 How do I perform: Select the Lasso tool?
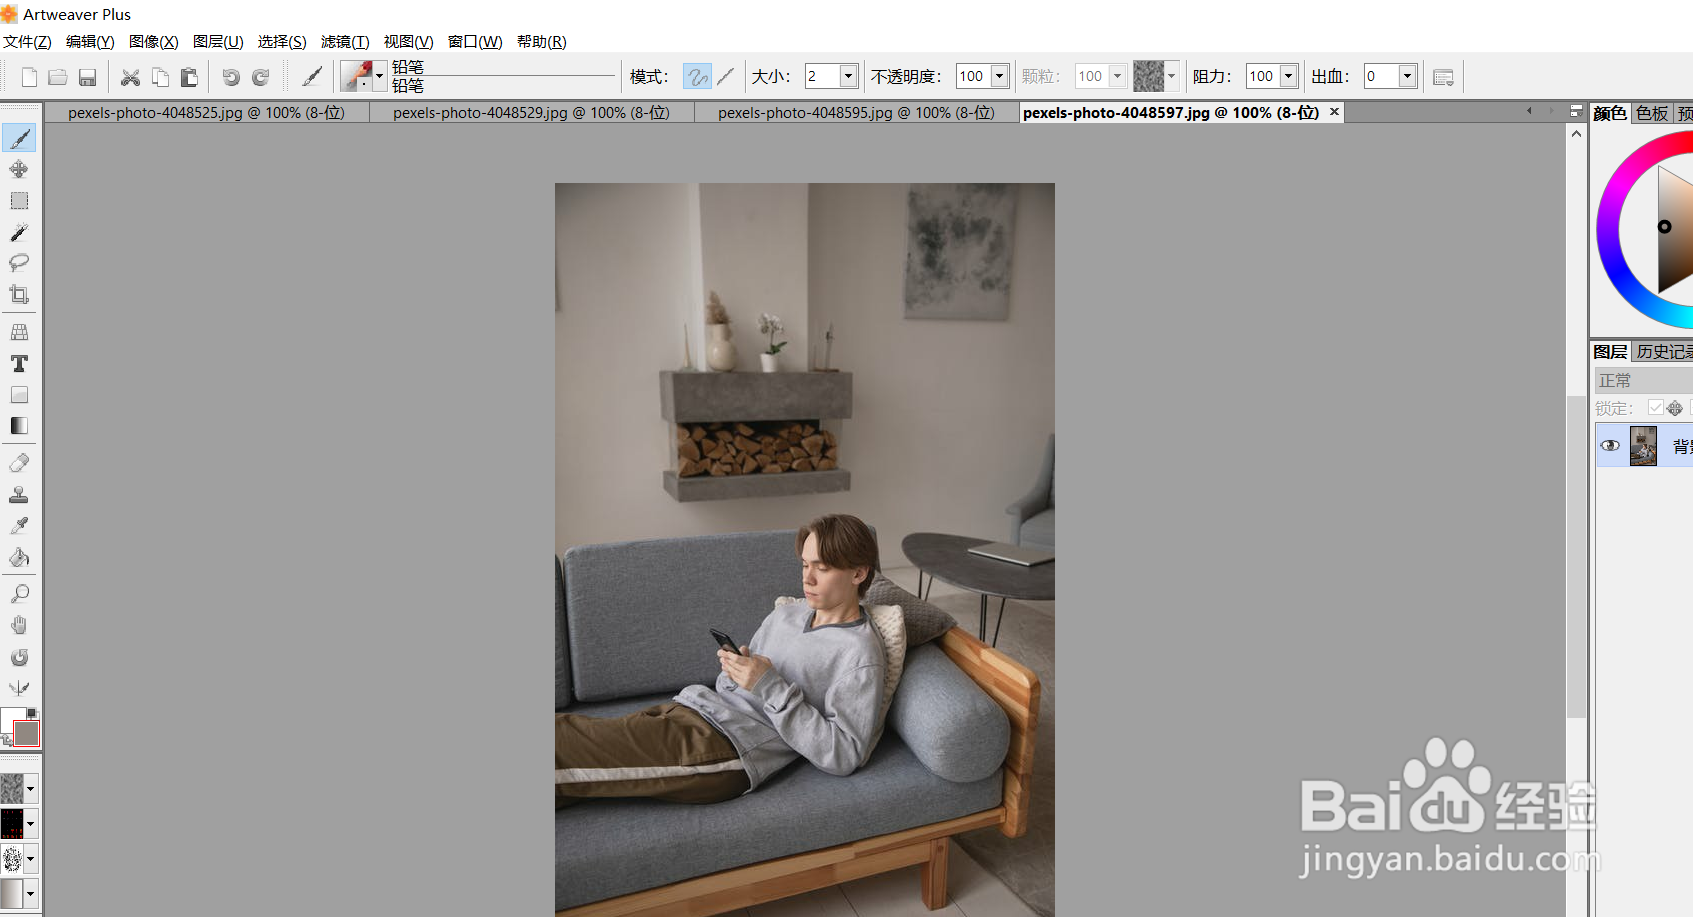[x=19, y=263]
